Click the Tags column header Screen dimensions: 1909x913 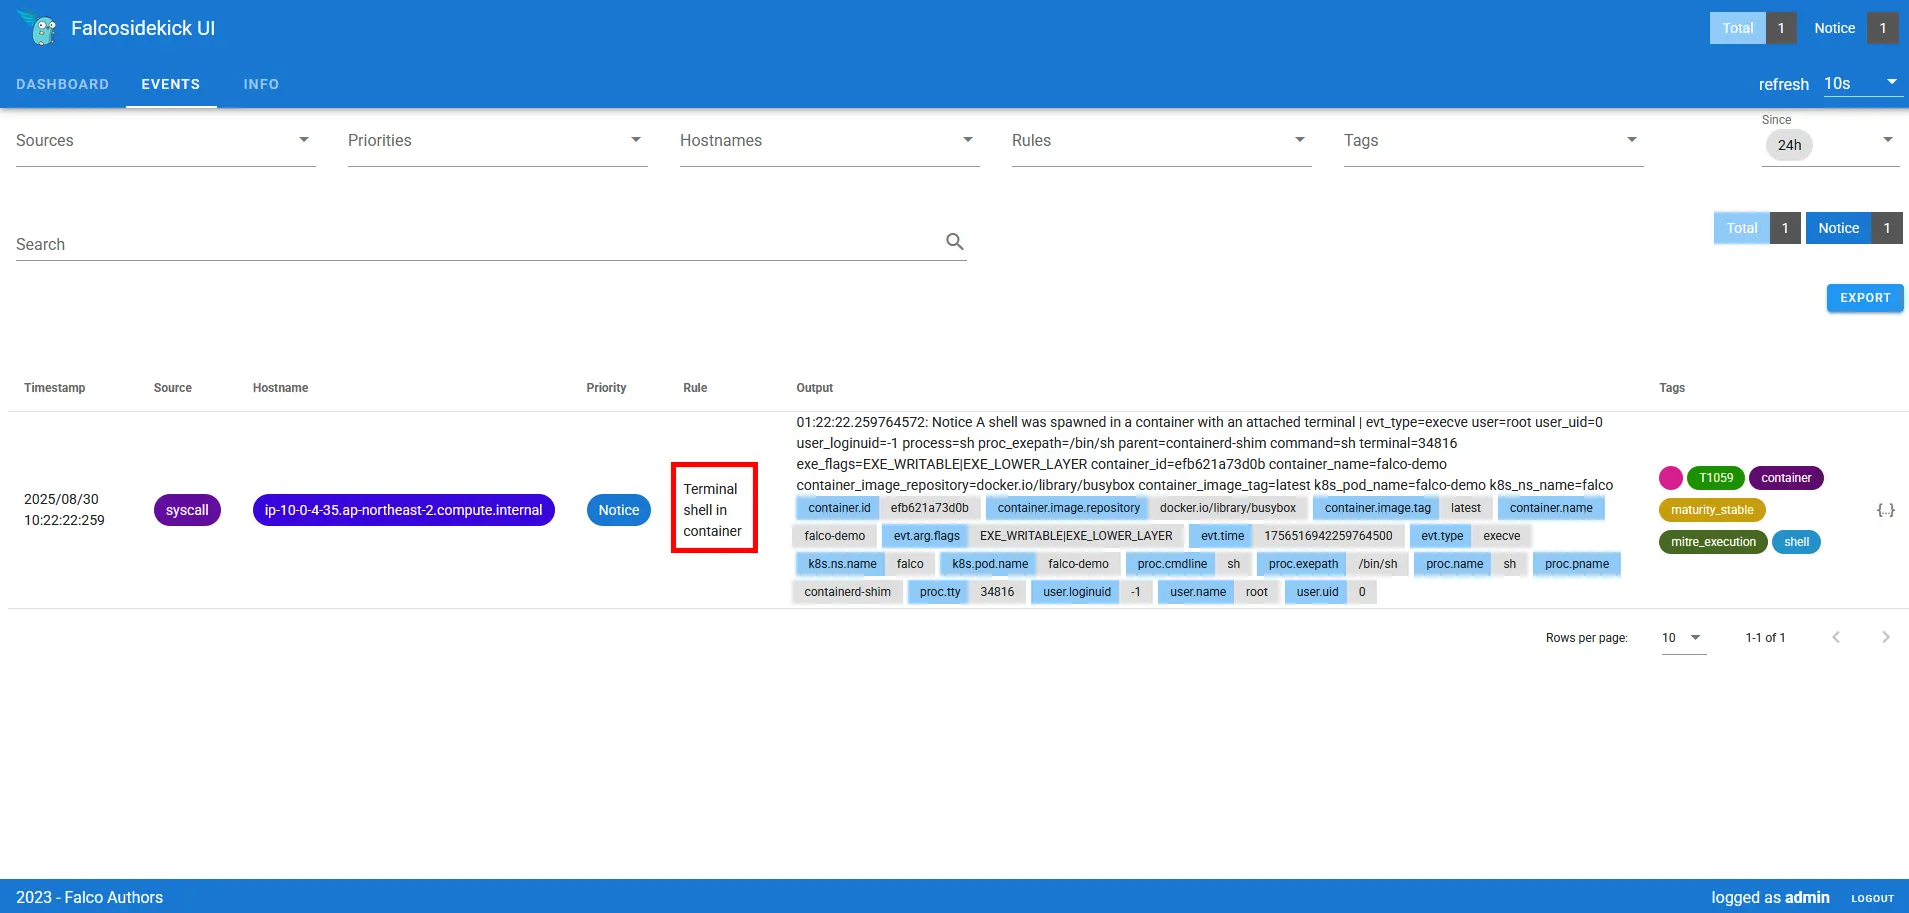1672,388
